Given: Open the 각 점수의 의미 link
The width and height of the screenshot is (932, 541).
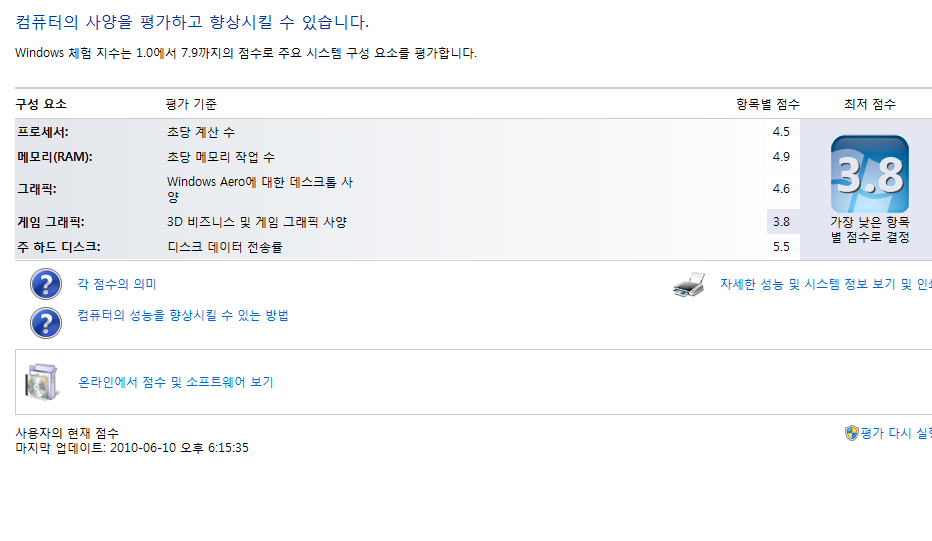Looking at the screenshot, I should (x=117, y=285).
